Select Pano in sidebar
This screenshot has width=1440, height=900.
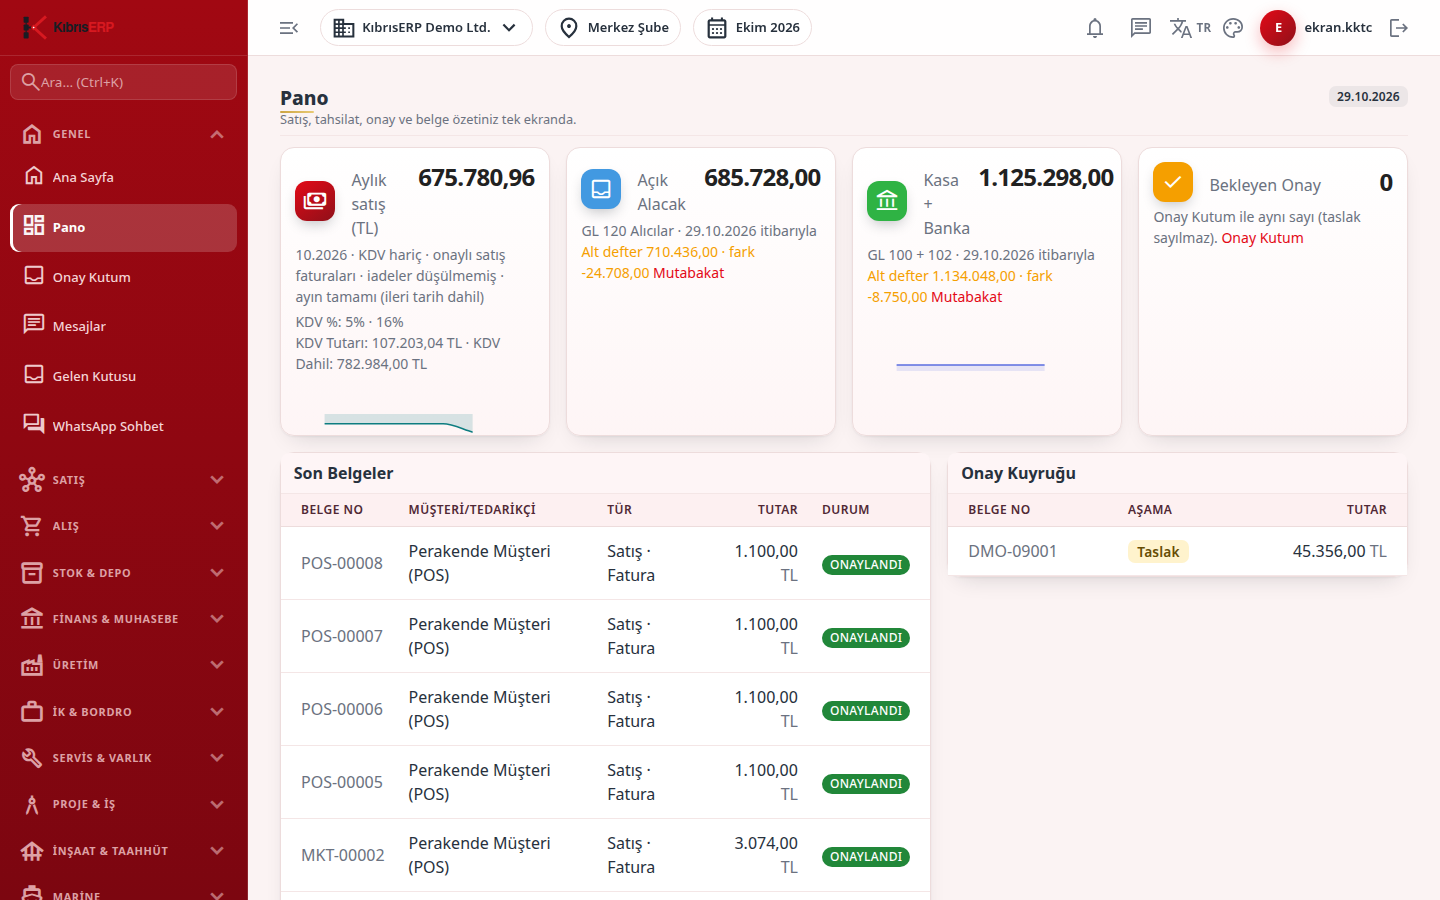124,228
